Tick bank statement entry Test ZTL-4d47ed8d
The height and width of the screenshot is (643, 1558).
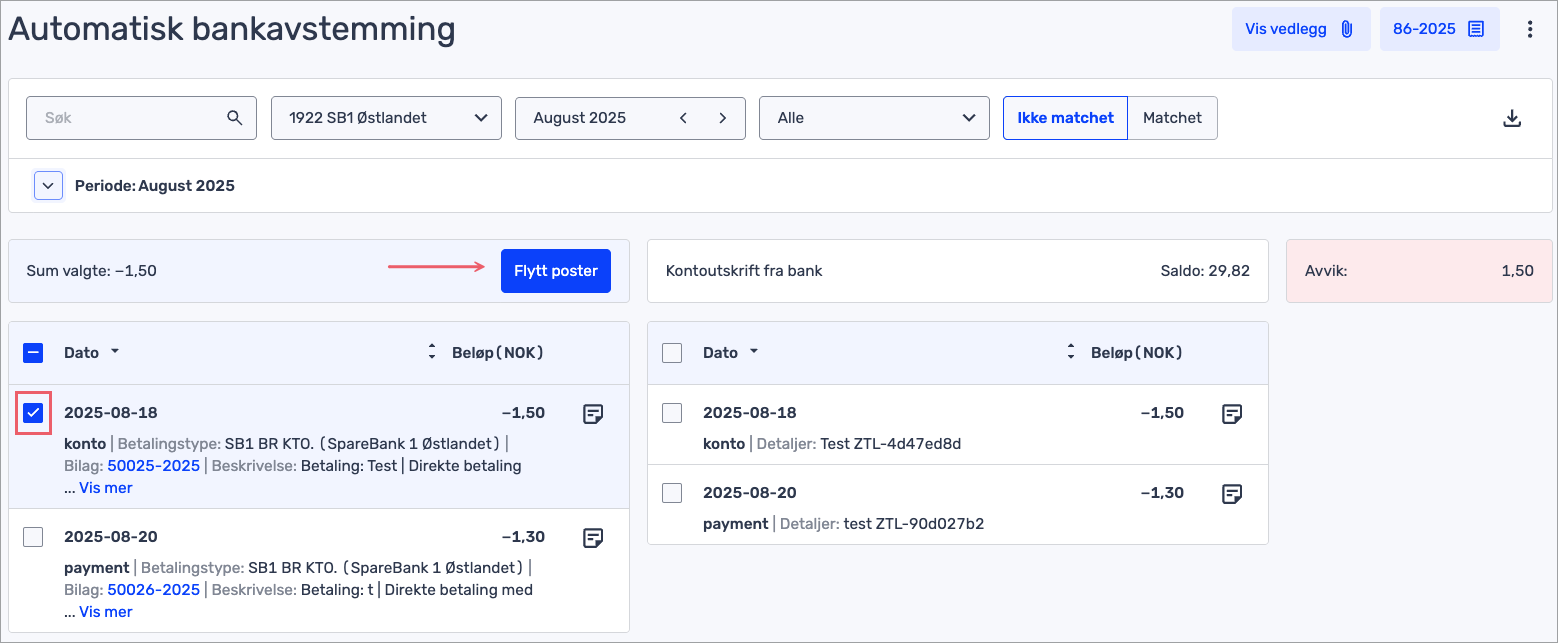672,413
